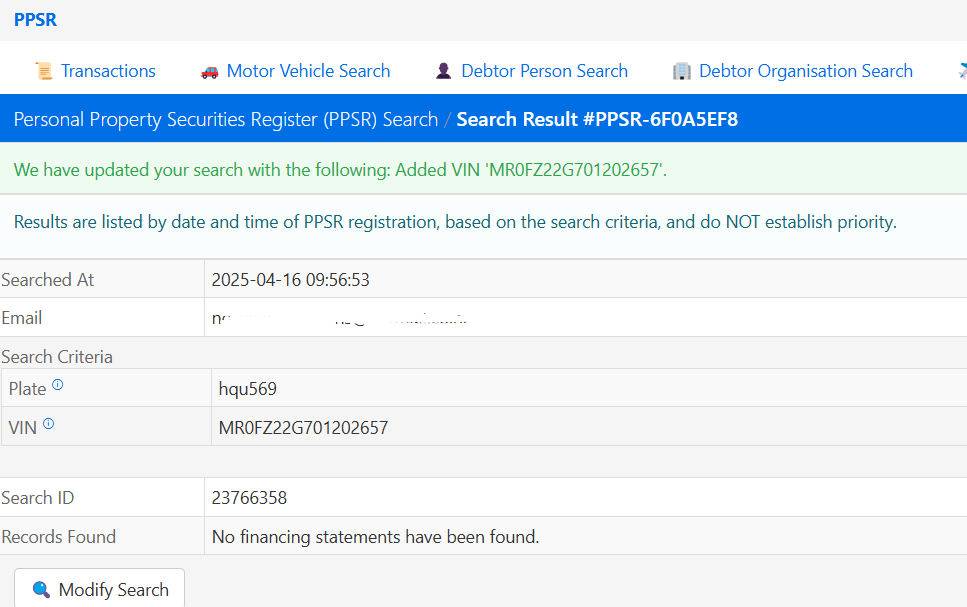The height and width of the screenshot is (607, 967).
Task: Click the Email label
Action: pyautogui.click(x=22, y=318)
